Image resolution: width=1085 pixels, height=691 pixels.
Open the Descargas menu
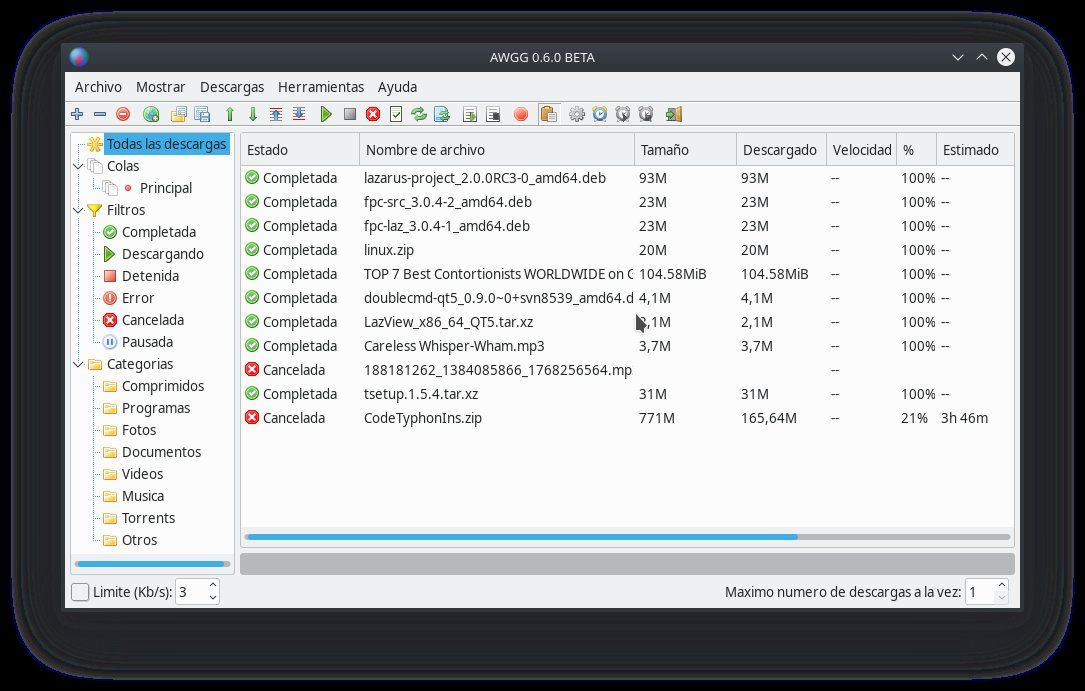[232, 87]
